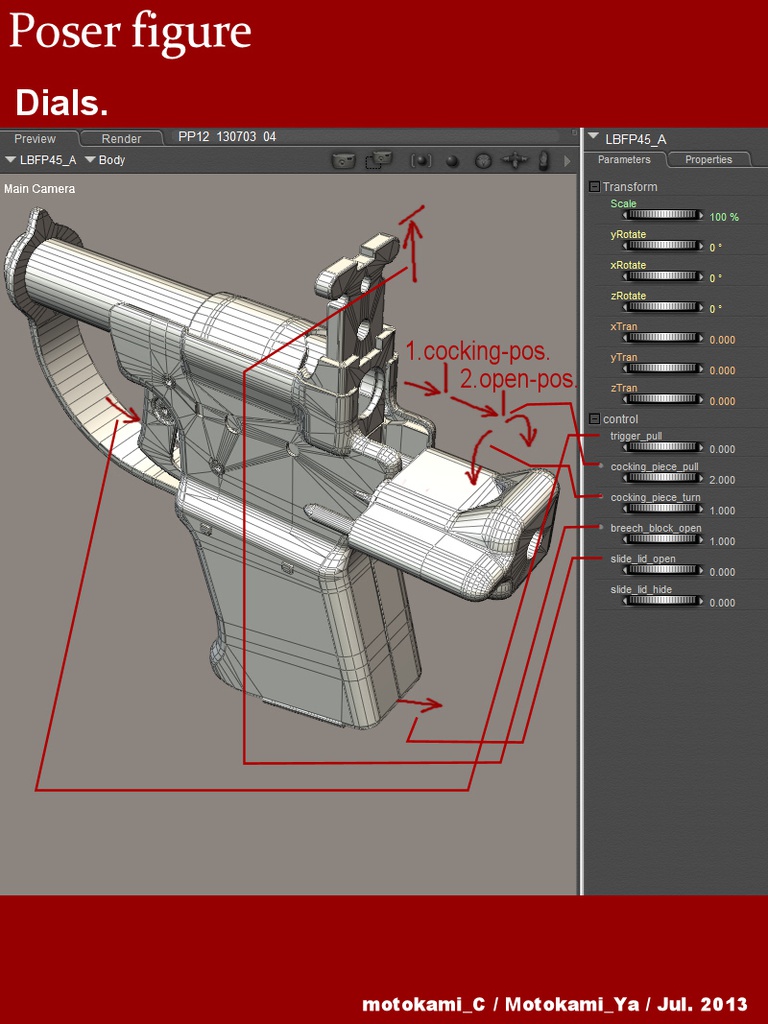Click the Scale parameter name
The height and width of the screenshot is (1024, 768).
click(624, 204)
